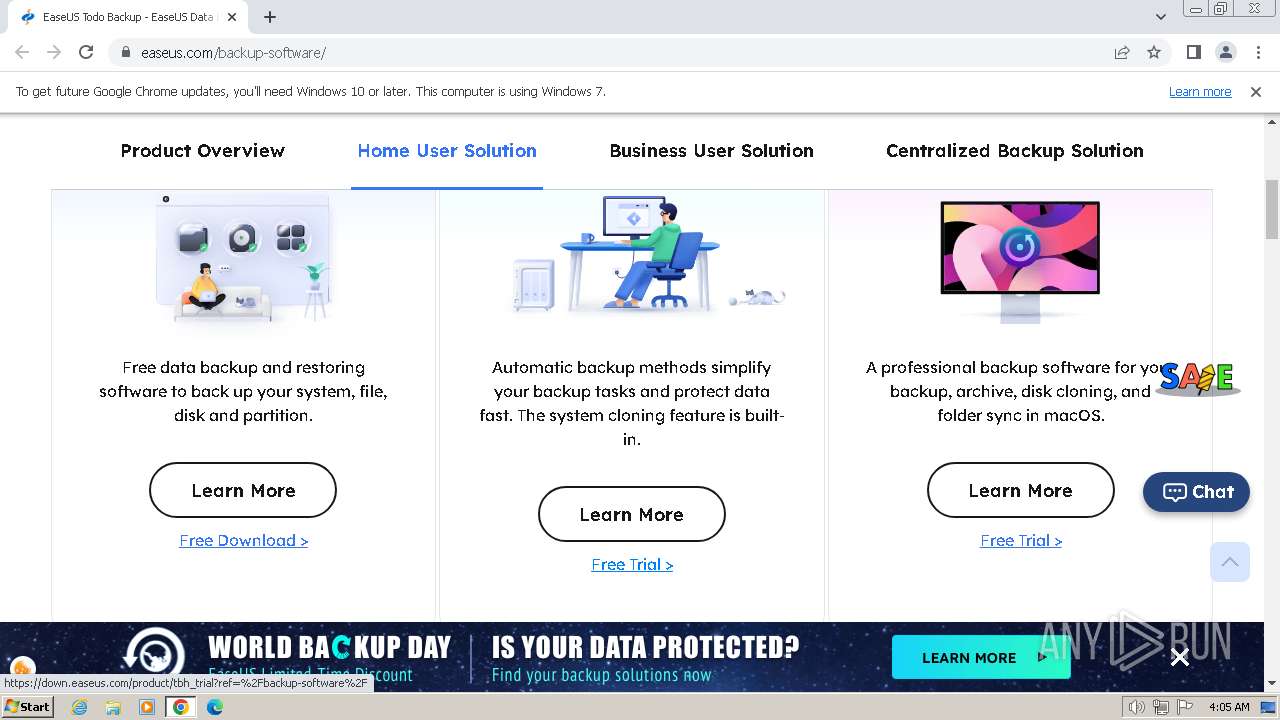
Task: Expand the tab search chevron
Action: (1160, 17)
